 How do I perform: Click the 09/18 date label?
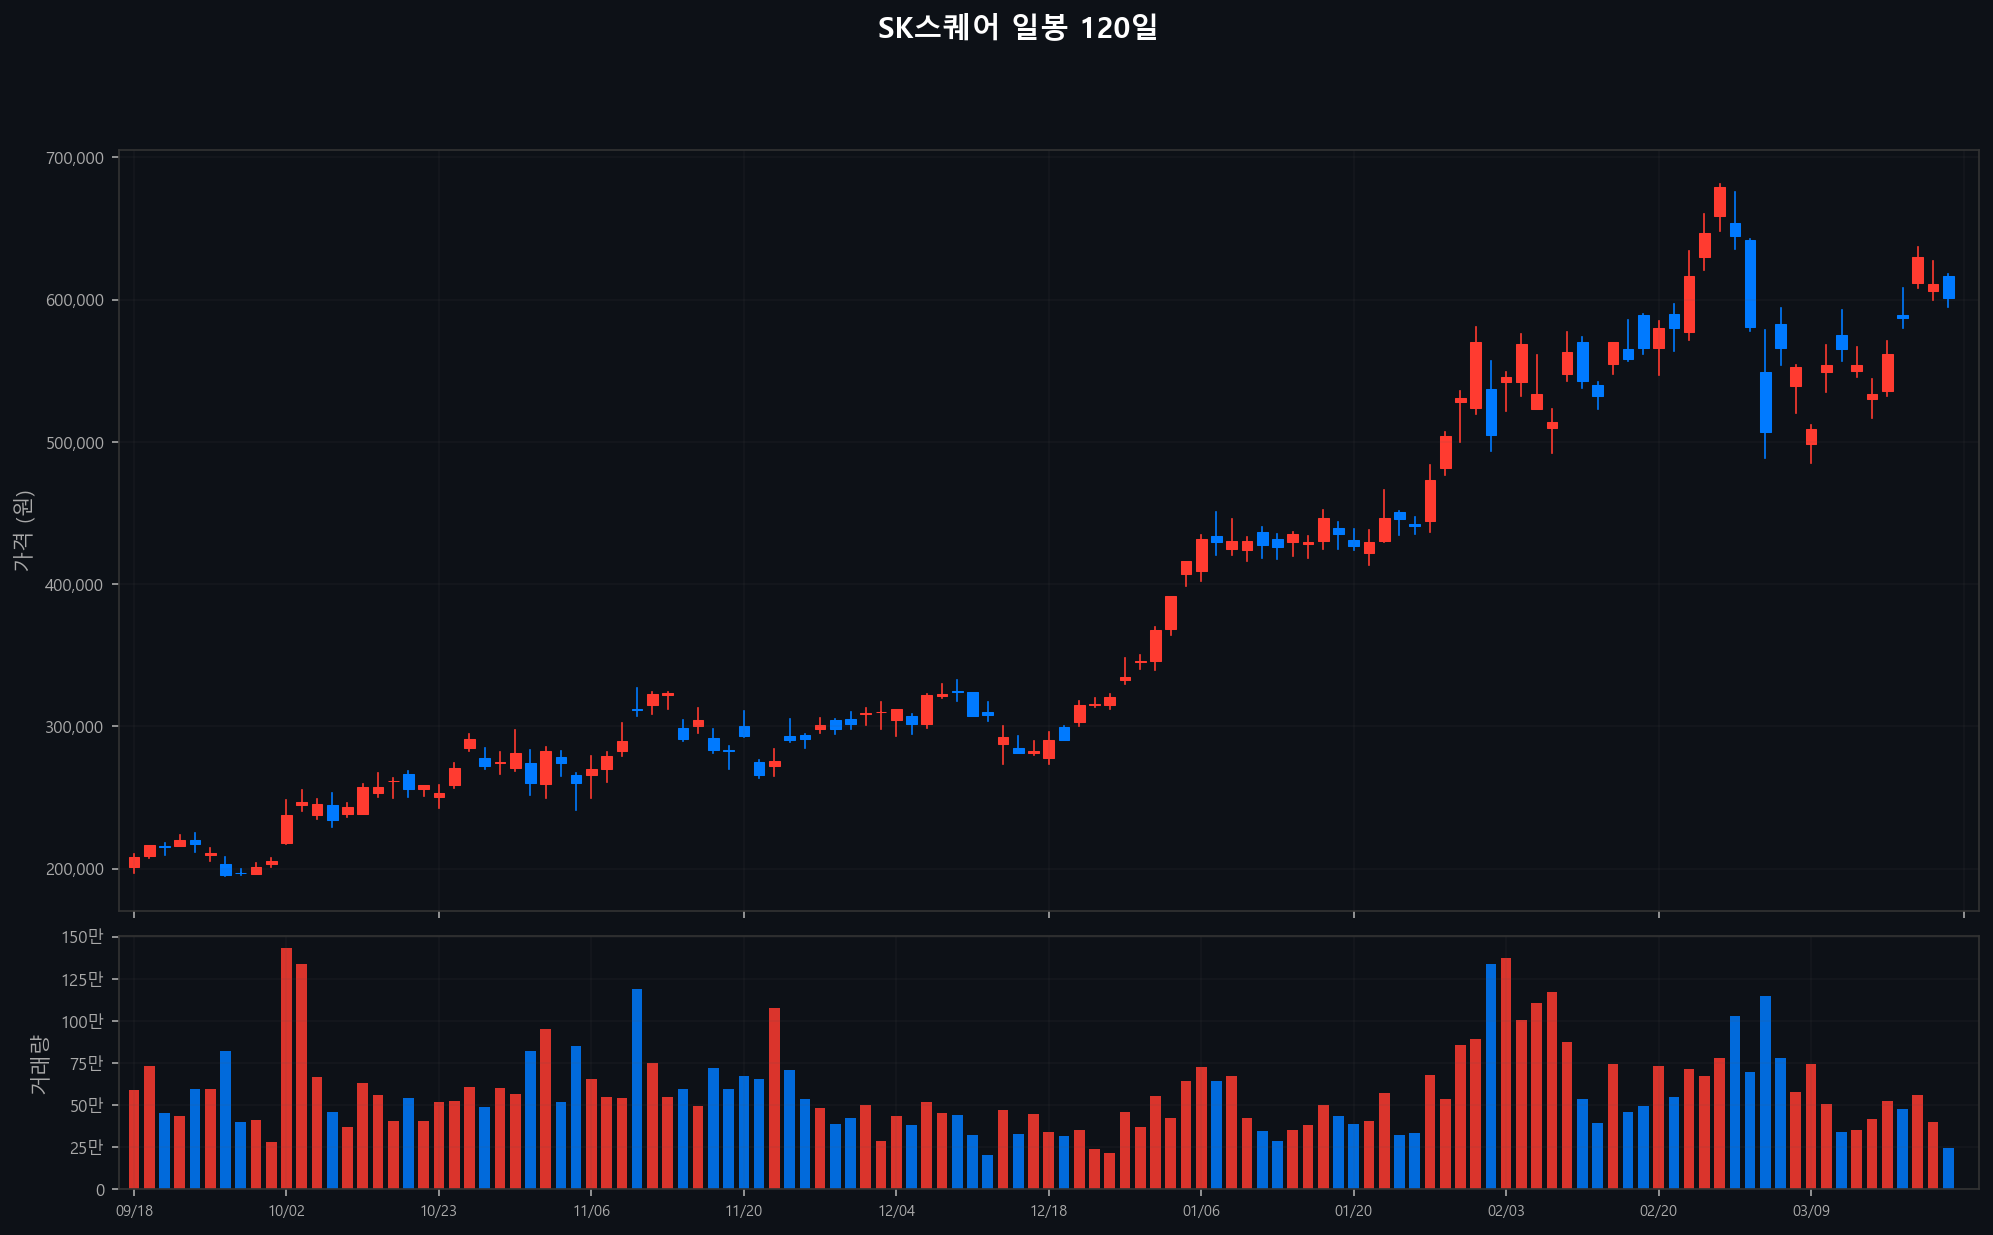point(134,1211)
